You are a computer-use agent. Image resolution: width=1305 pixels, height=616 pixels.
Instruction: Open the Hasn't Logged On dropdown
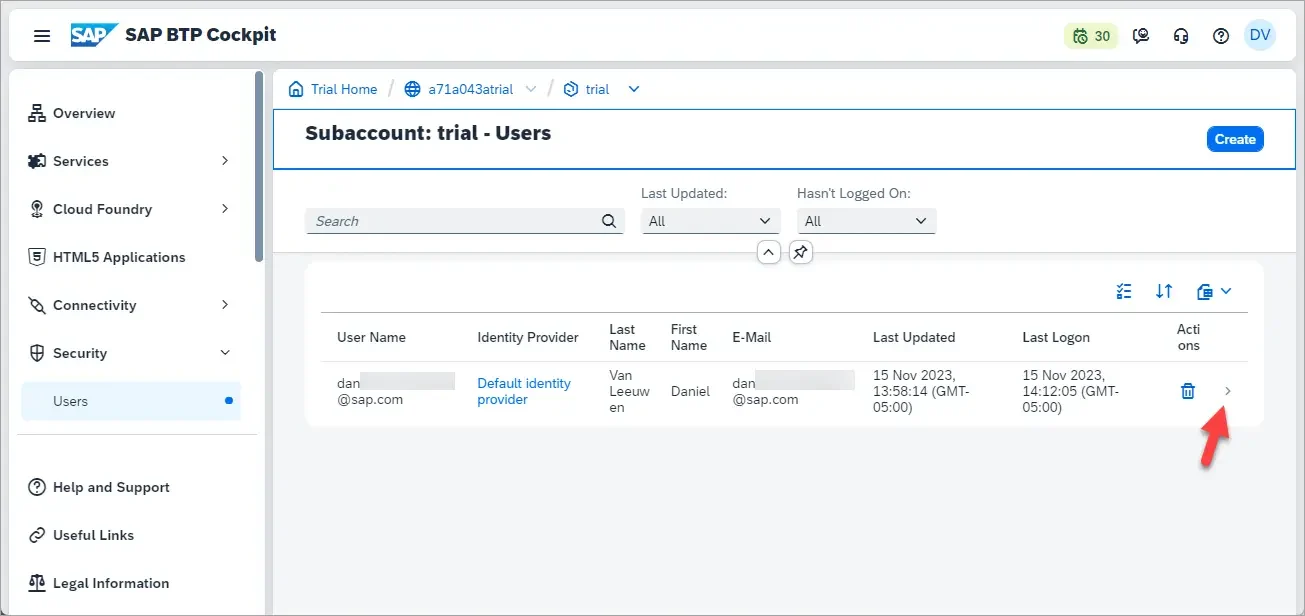[866, 221]
